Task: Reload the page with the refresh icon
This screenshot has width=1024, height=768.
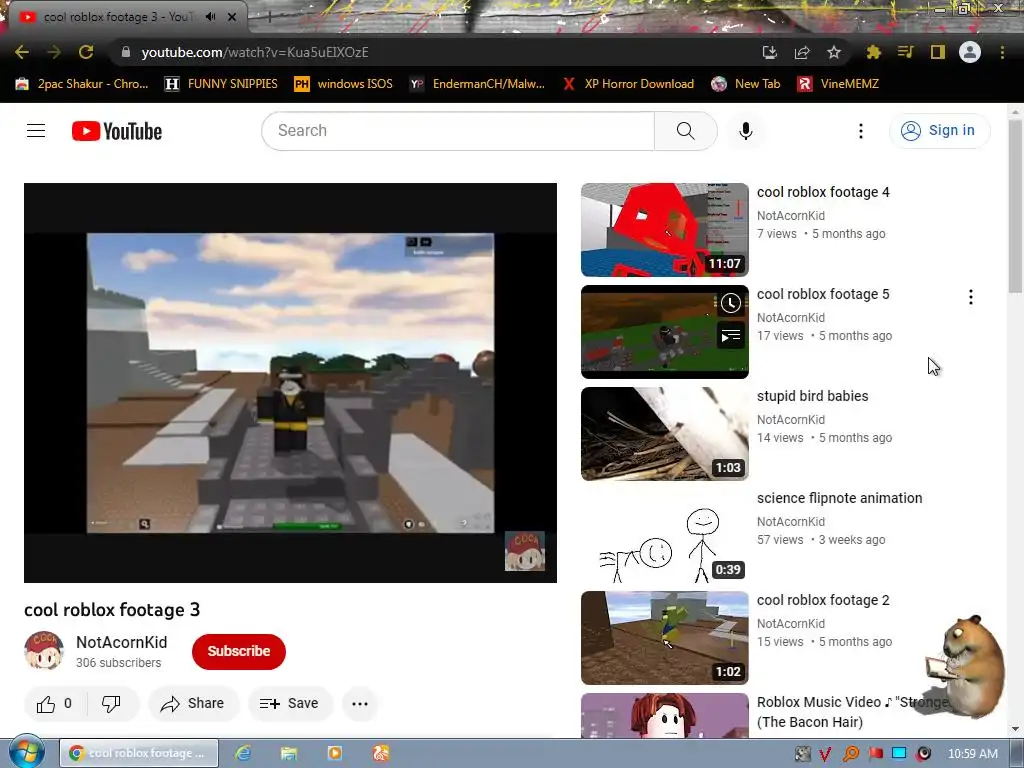Action: pyautogui.click(x=86, y=52)
